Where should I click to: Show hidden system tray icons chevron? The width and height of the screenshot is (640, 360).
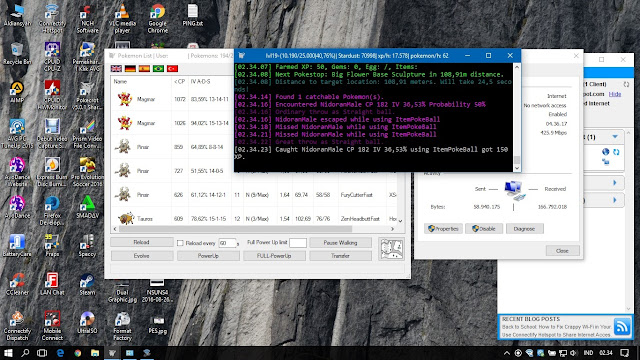tap(507, 353)
